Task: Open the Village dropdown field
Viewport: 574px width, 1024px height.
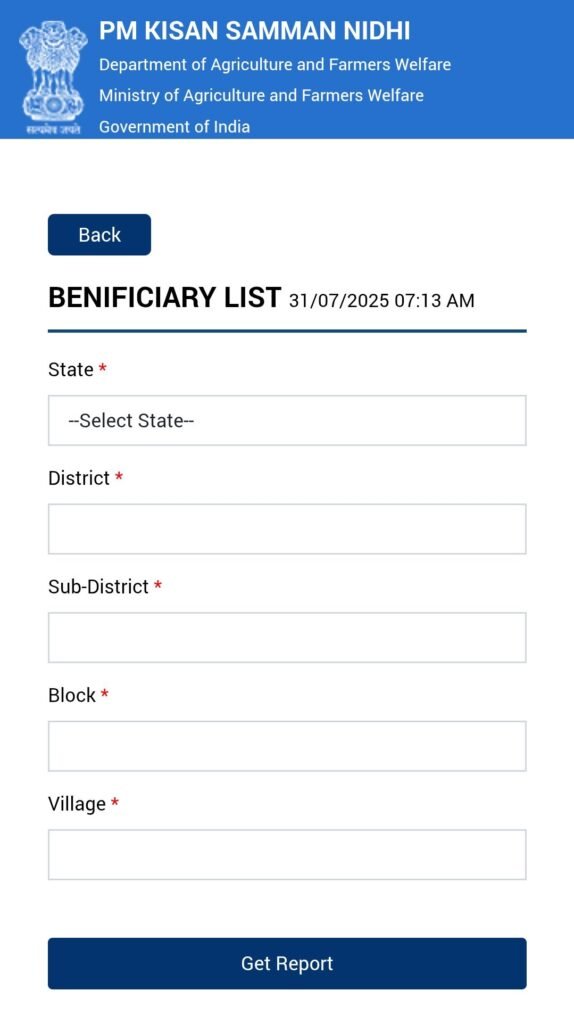Action: coord(287,855)
